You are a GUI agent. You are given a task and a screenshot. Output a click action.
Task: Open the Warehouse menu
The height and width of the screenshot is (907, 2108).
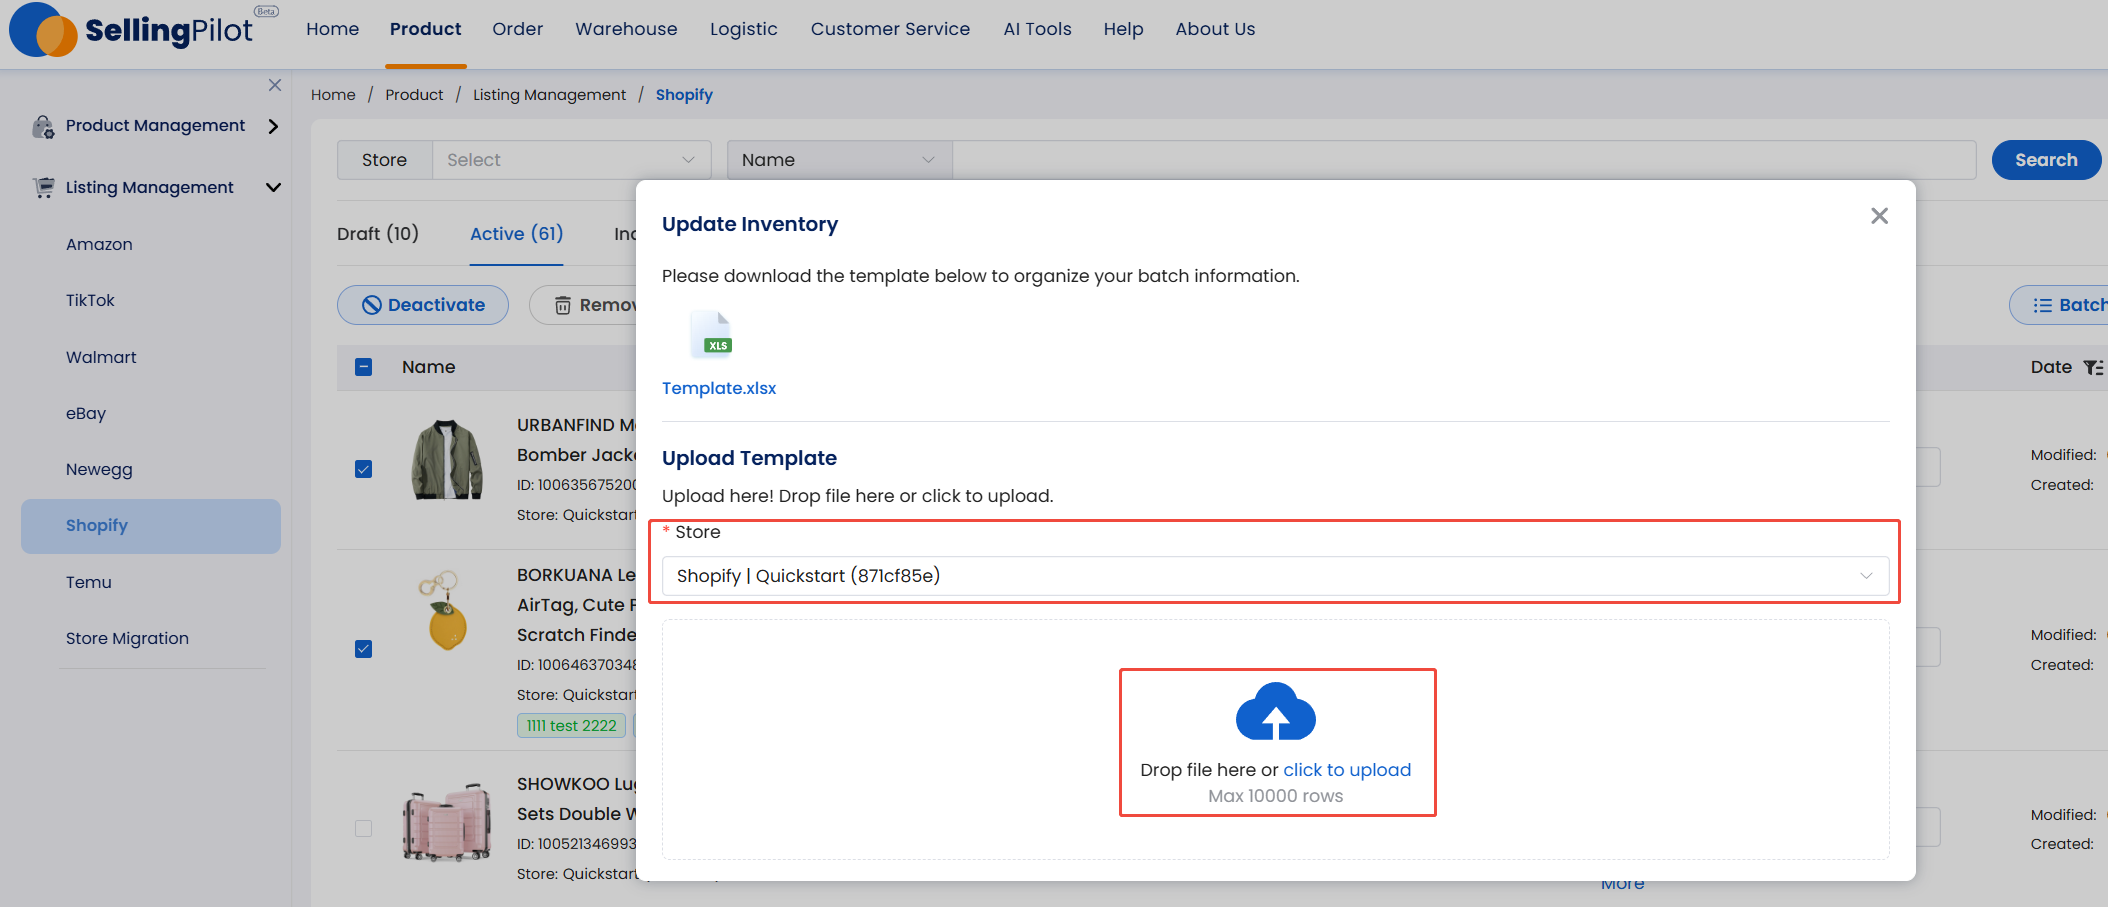626,29
